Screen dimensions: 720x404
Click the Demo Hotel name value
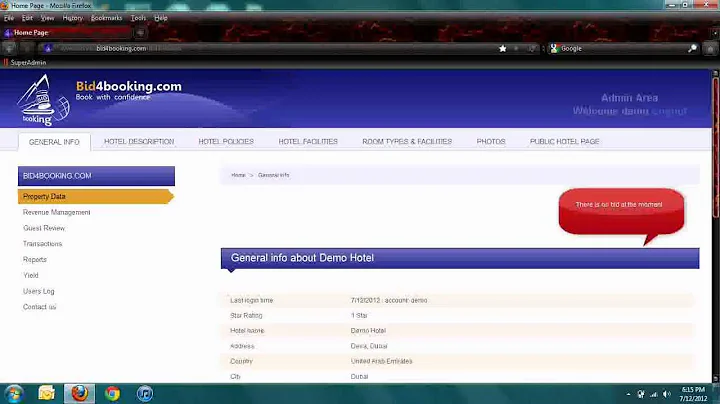368,331
